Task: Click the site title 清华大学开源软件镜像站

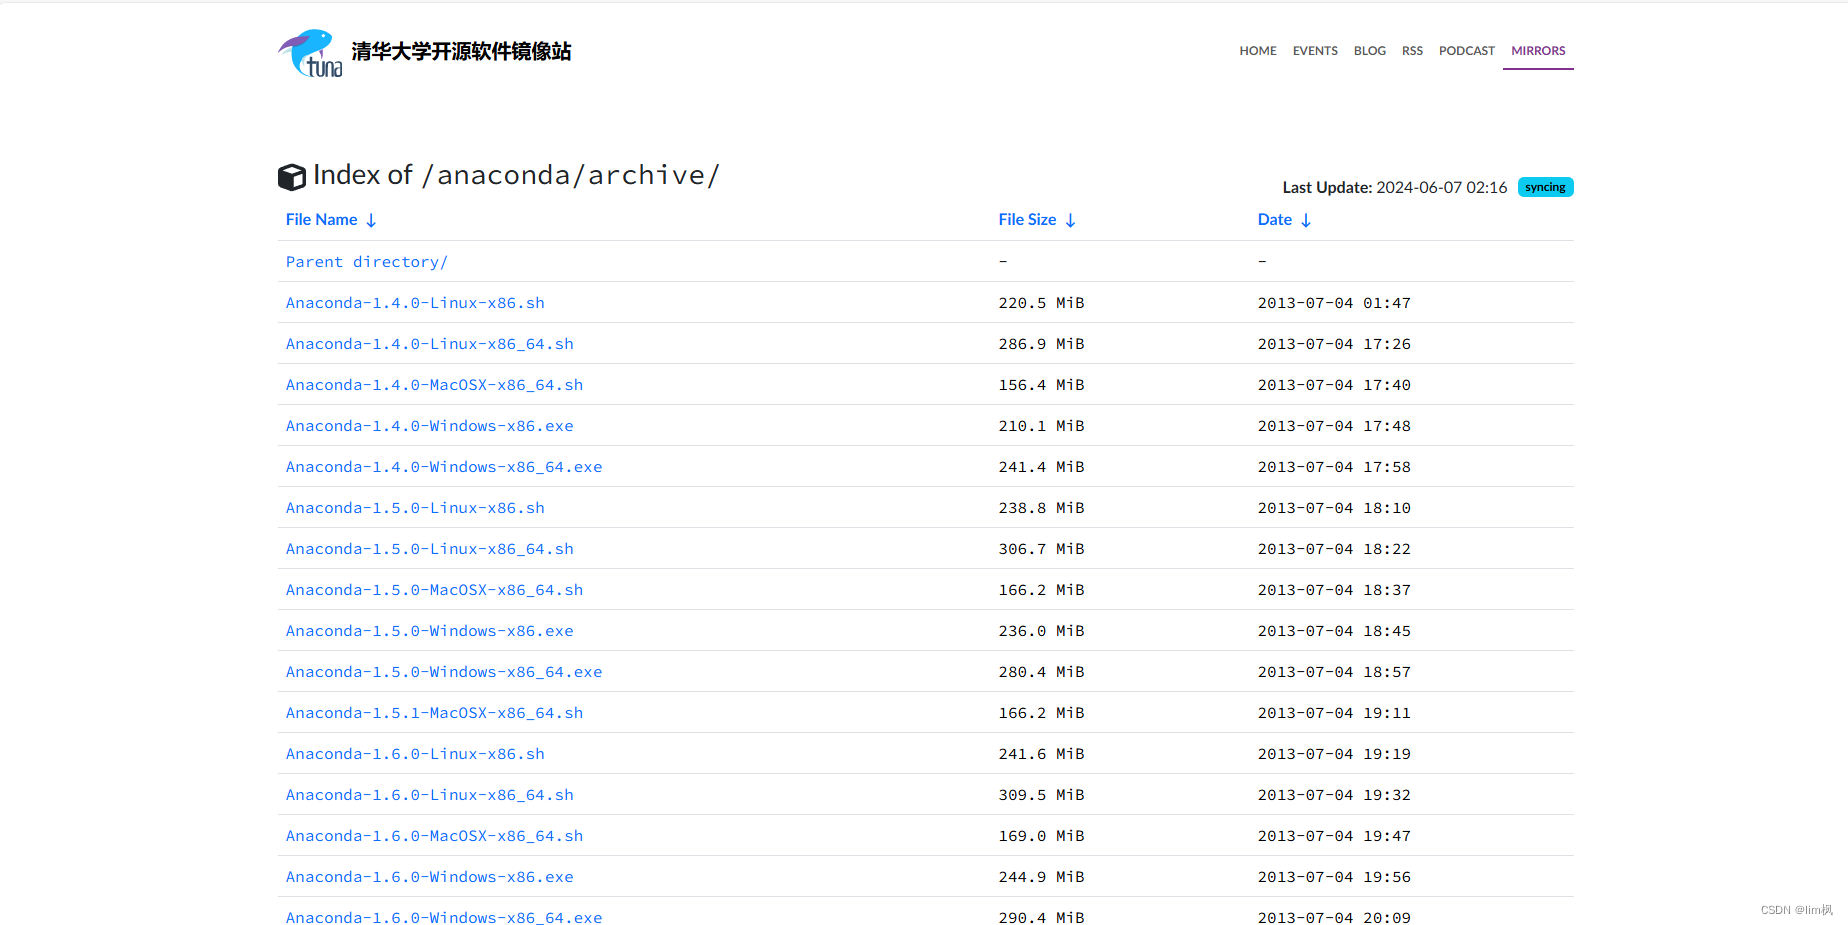Action: point(461,51)
